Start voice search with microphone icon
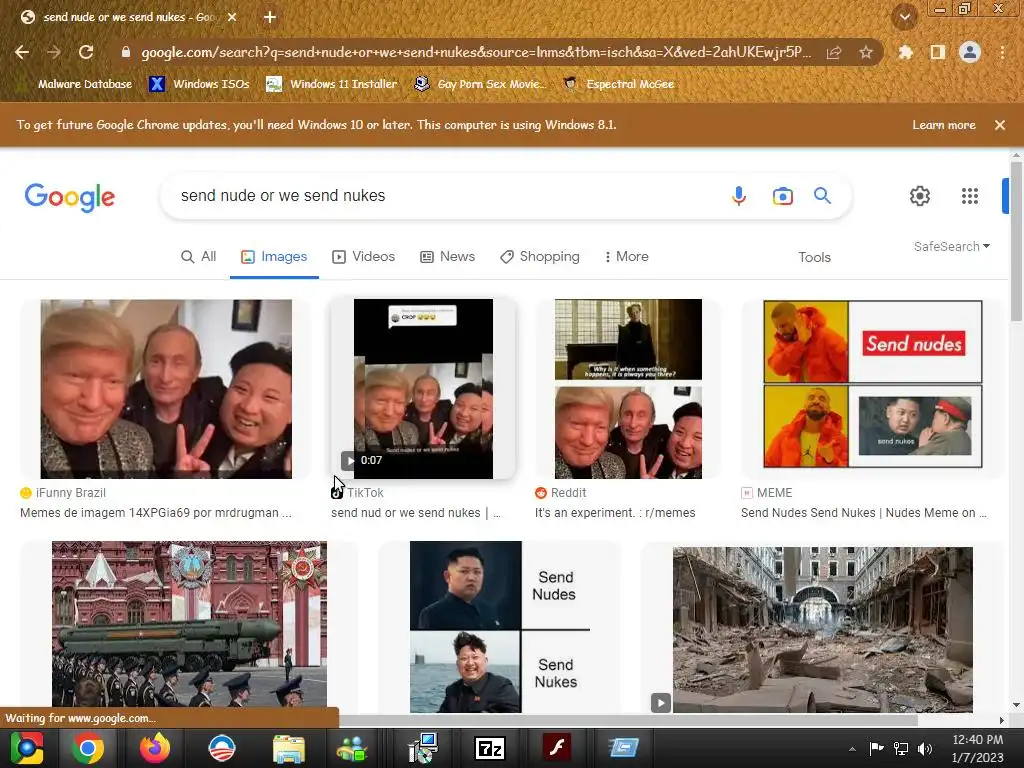This screenshot has width=1024, height=768. pyautogui.click(x=739, y=196)
